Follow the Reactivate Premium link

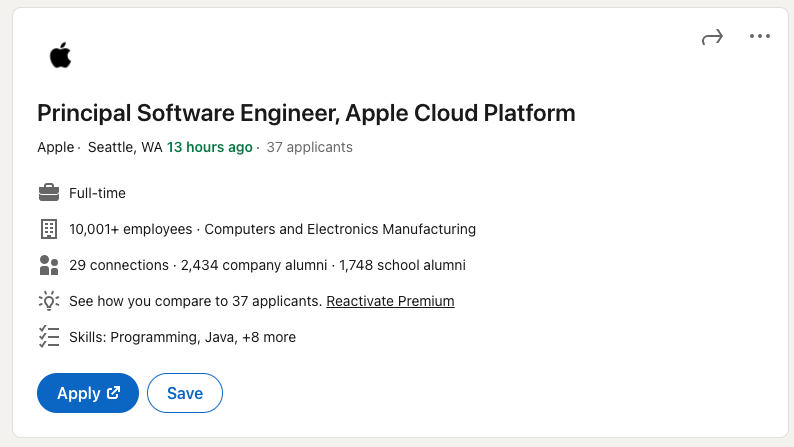[x=390, y=301]
